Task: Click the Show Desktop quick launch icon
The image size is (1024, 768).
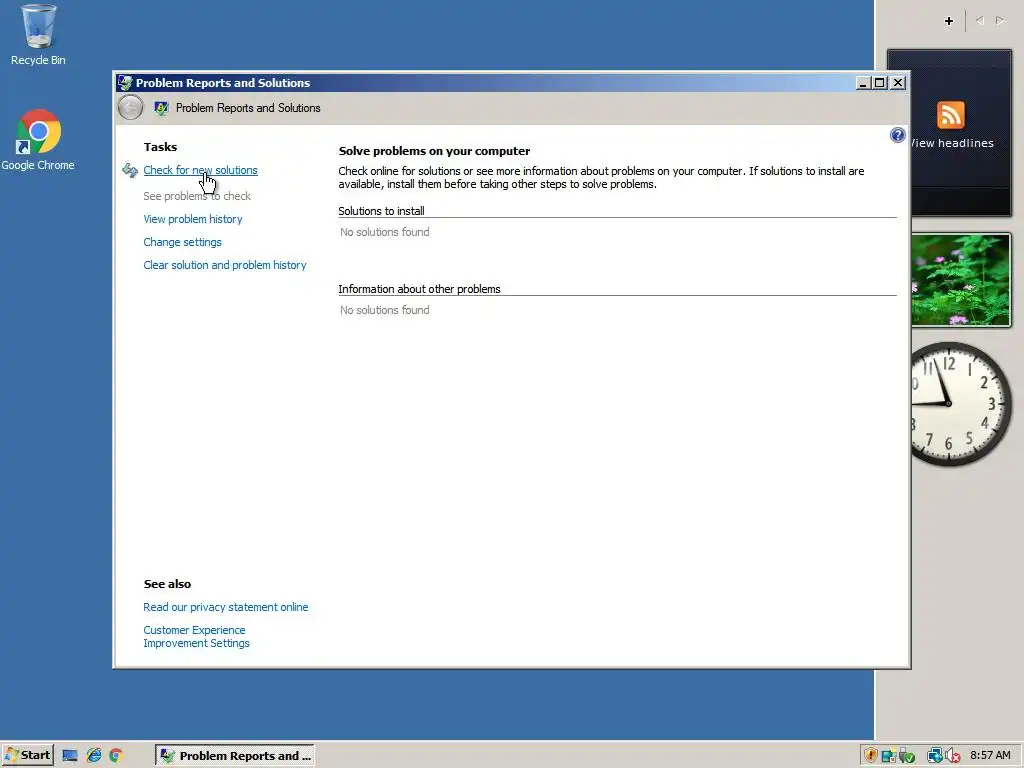Action: point(70,756)
